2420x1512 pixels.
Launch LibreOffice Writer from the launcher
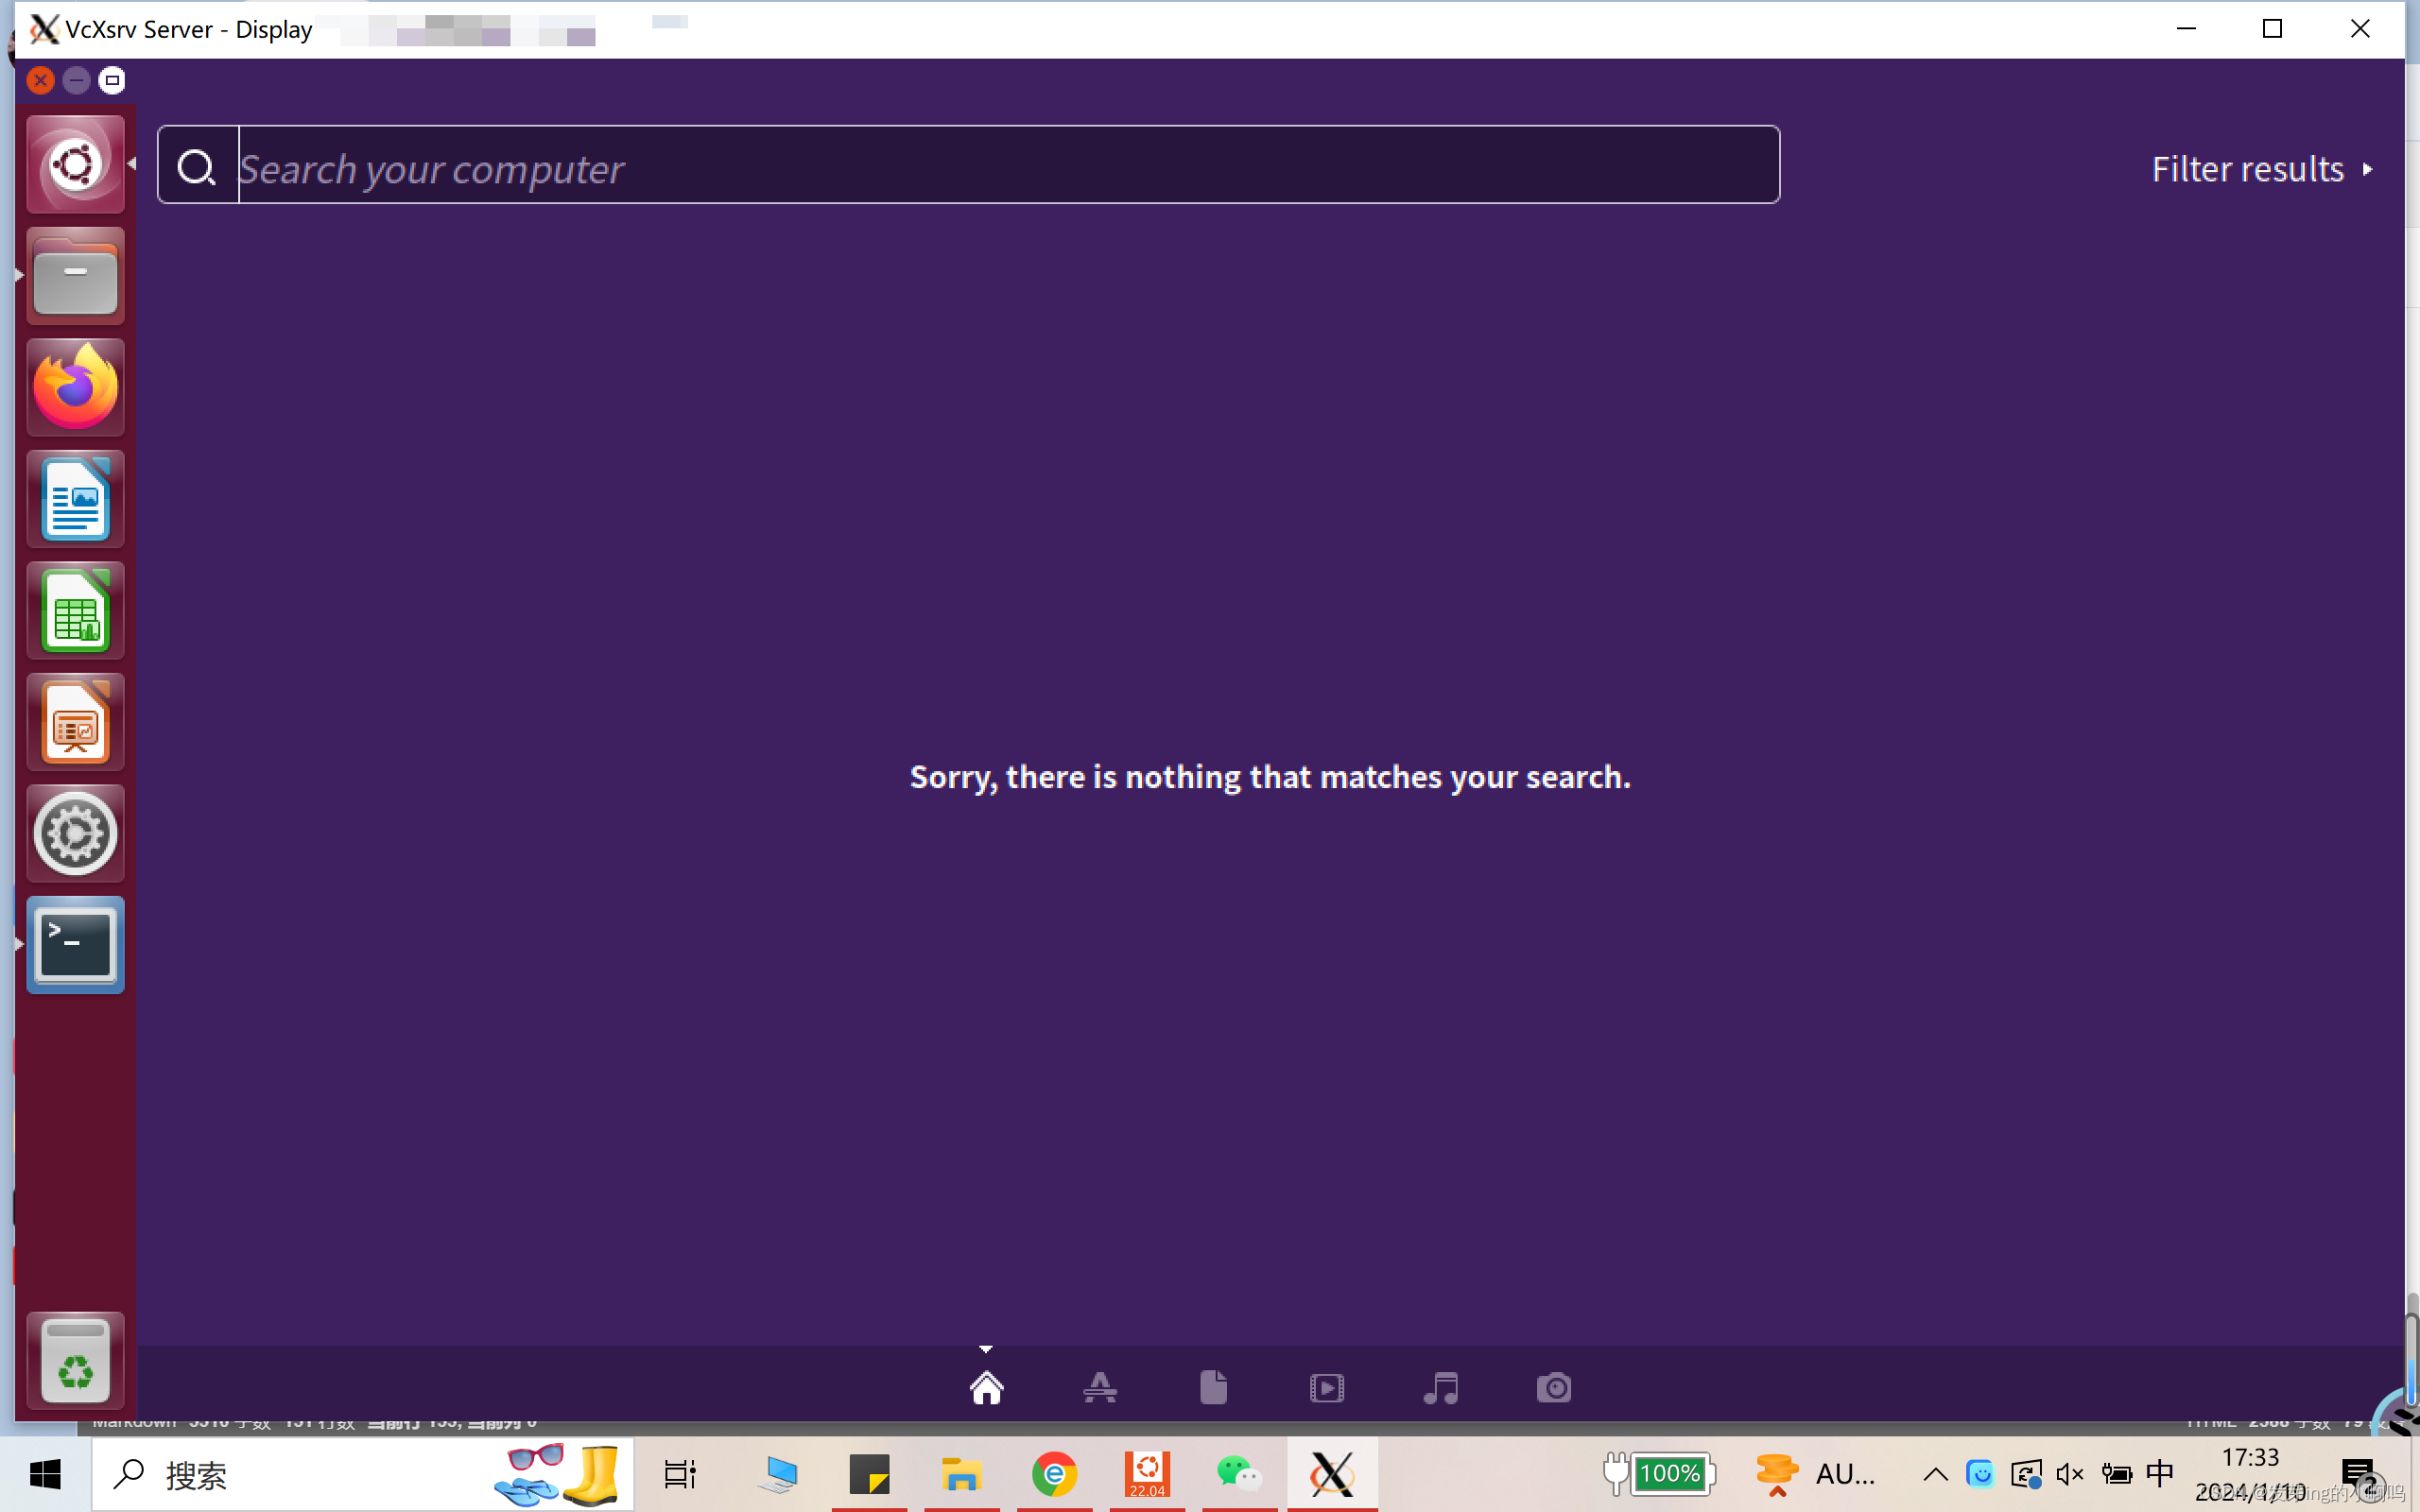(x=75, y=499)
